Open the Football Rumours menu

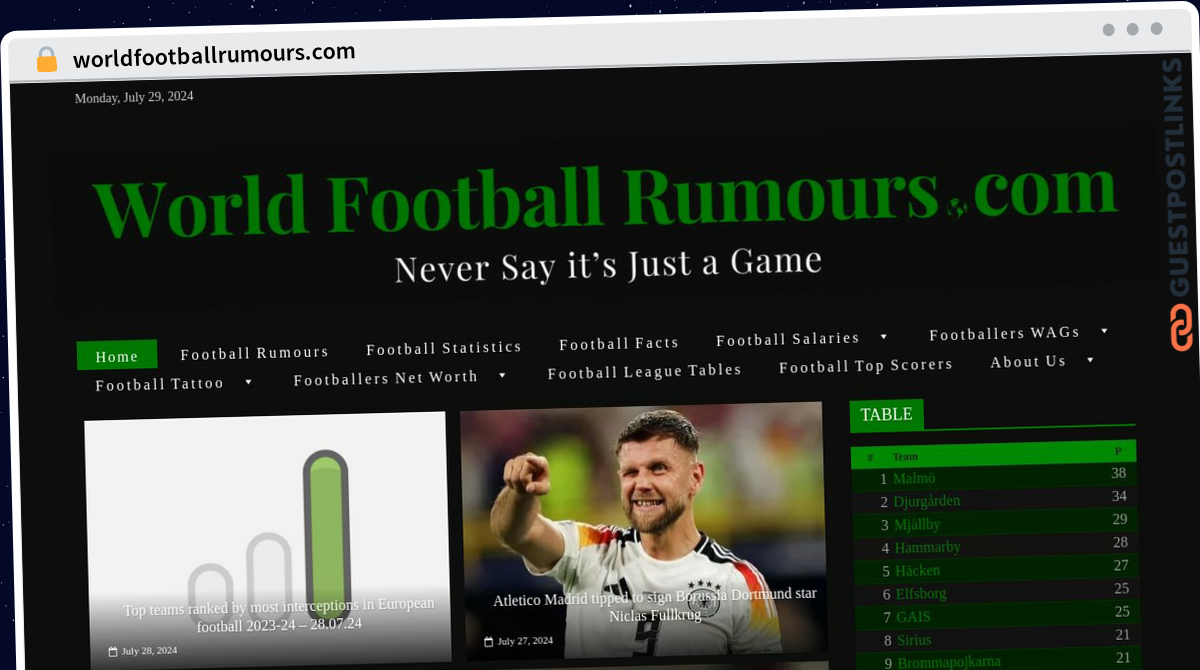coord(255,353)
